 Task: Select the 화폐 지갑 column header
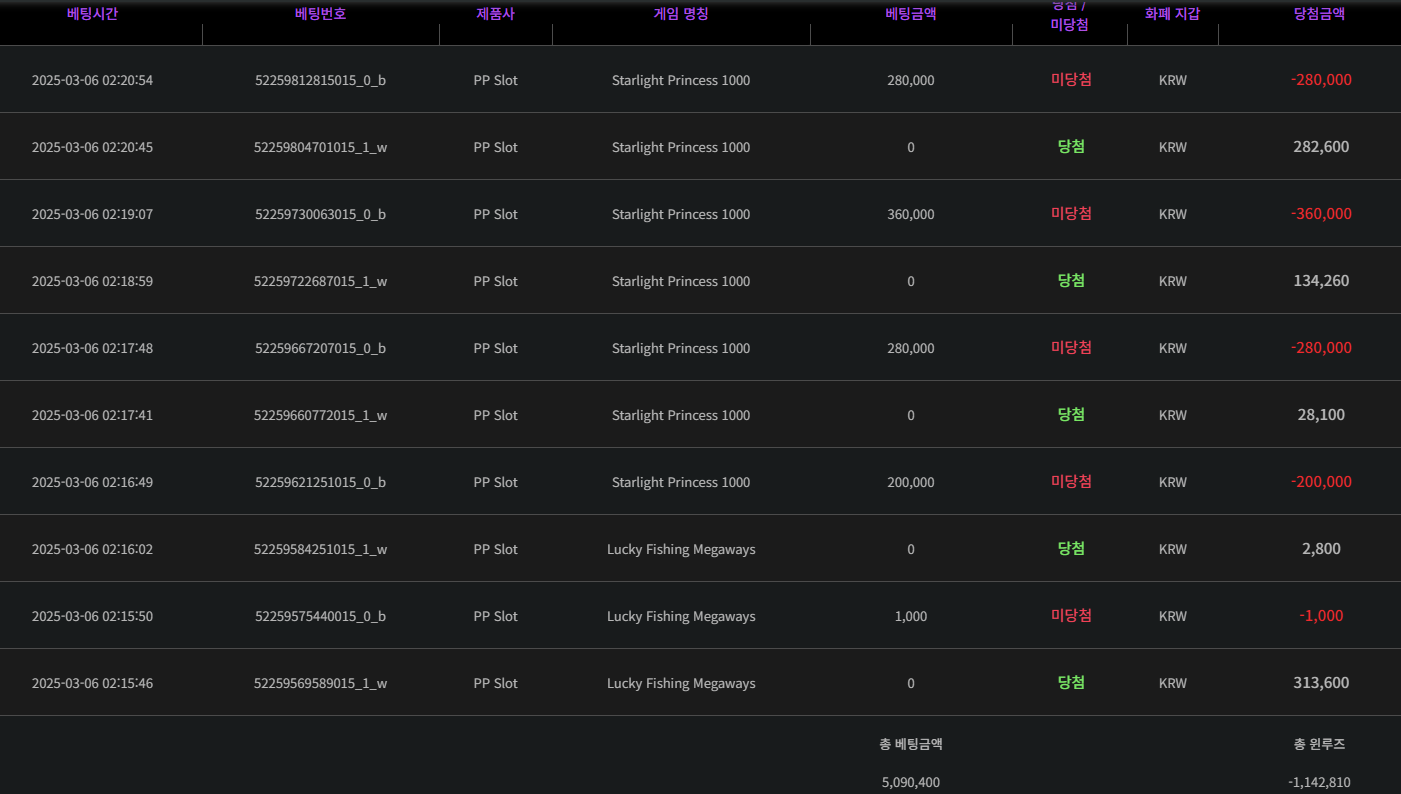point(1172,14)
